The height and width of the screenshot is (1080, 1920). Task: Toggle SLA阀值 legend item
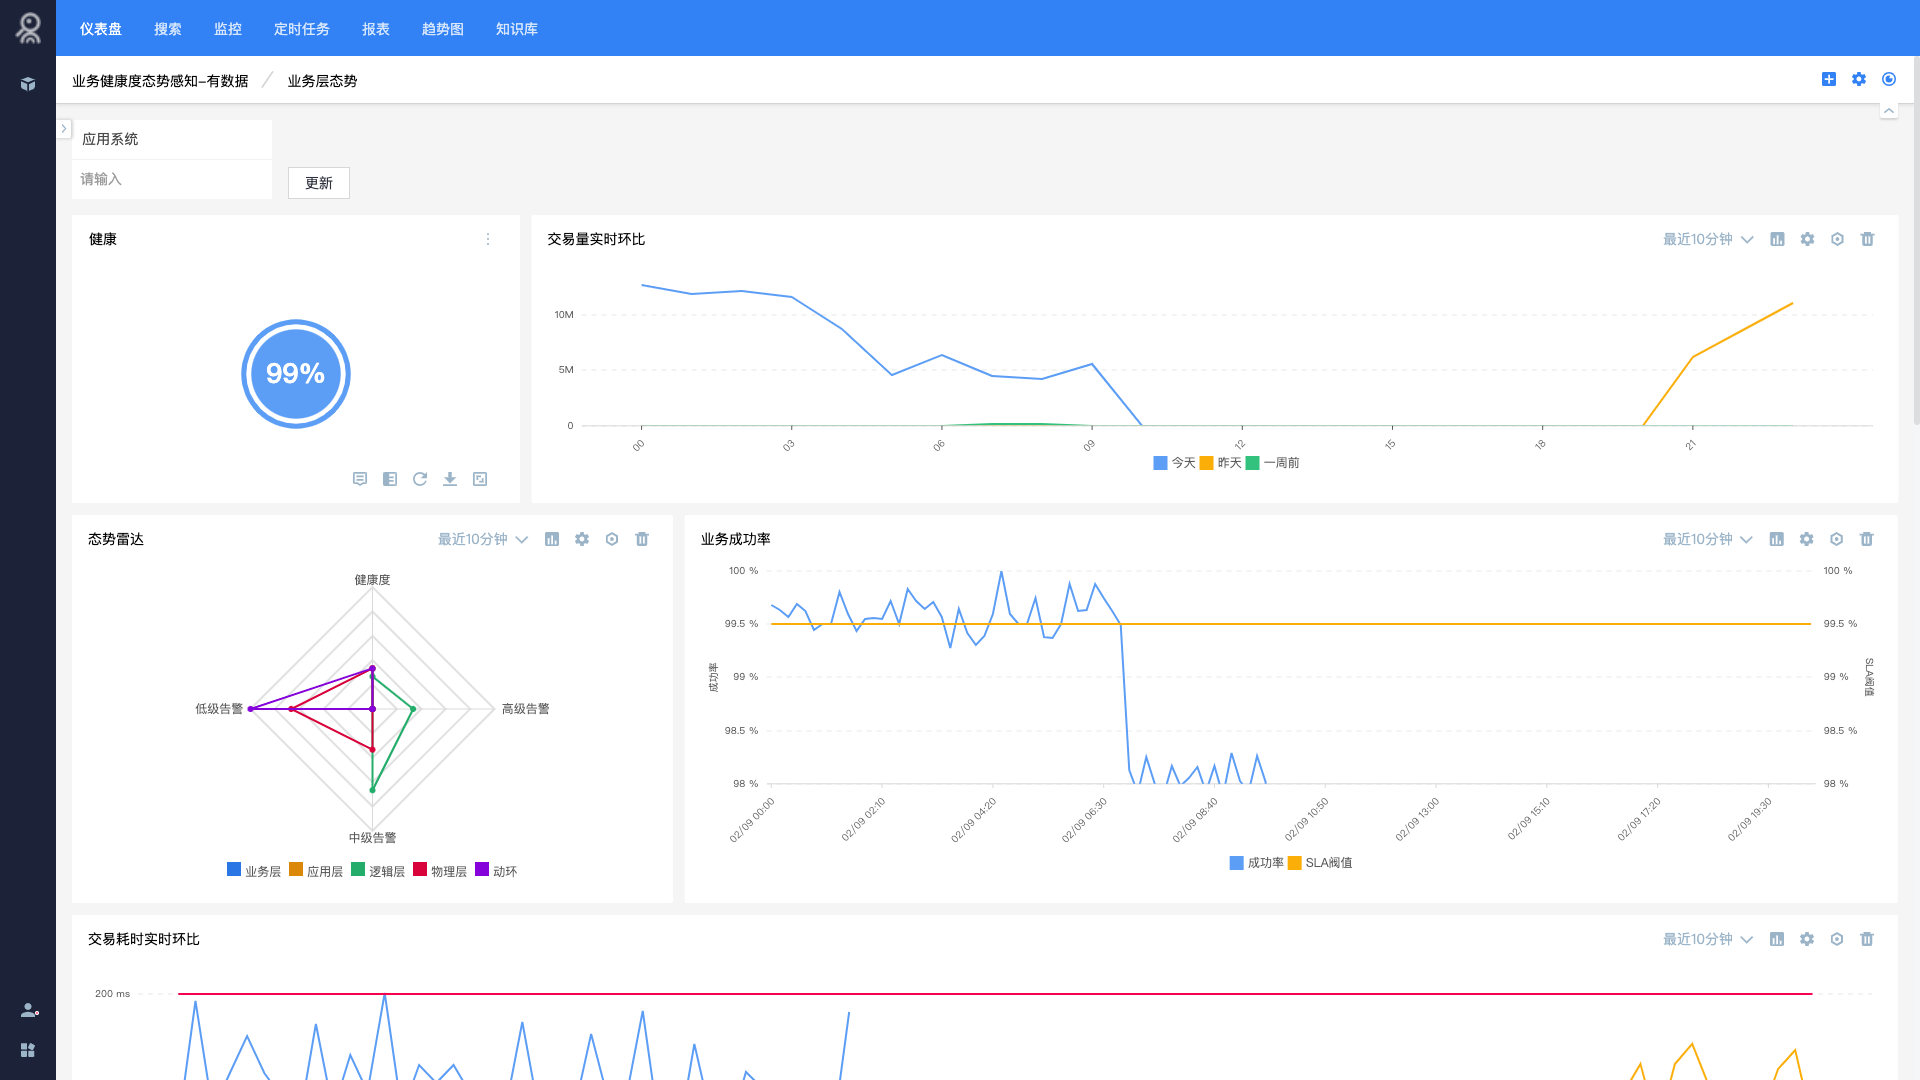1320,863
